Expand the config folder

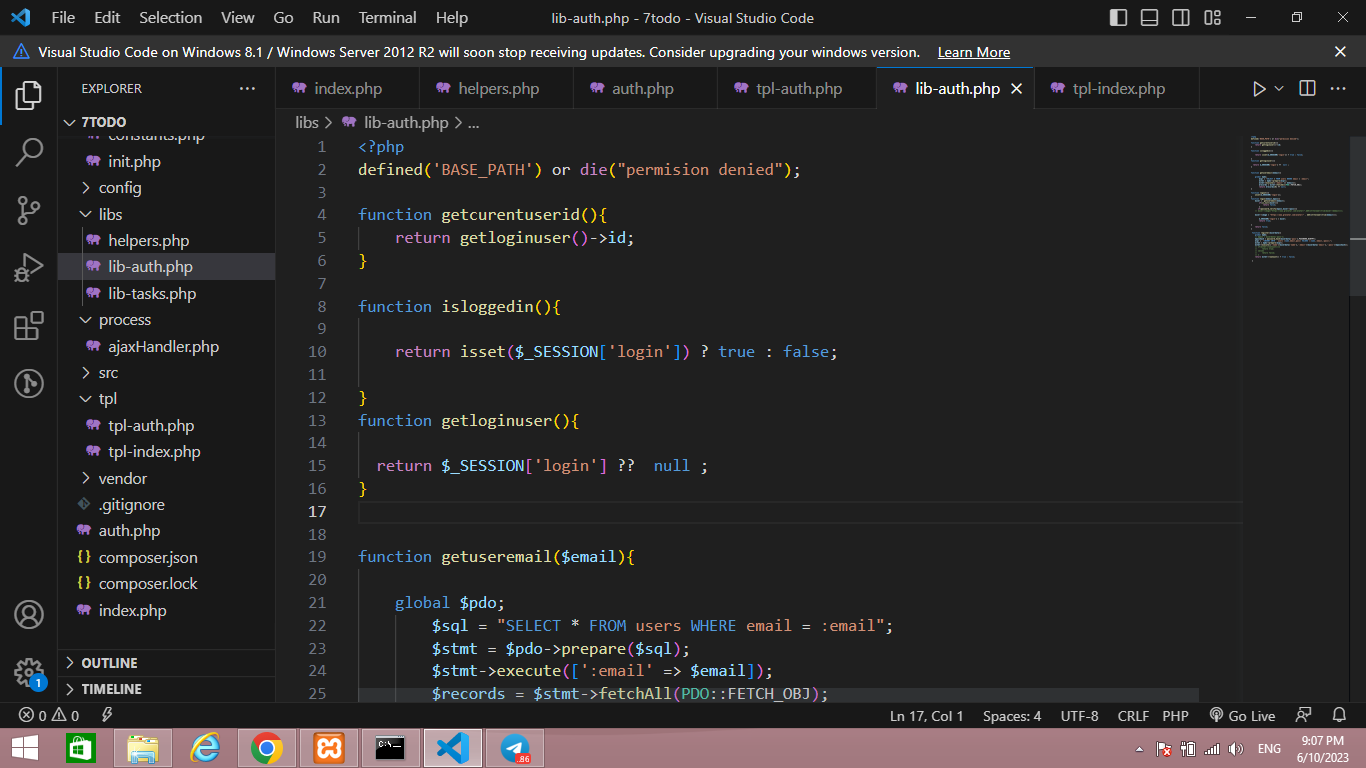(166, 188)
